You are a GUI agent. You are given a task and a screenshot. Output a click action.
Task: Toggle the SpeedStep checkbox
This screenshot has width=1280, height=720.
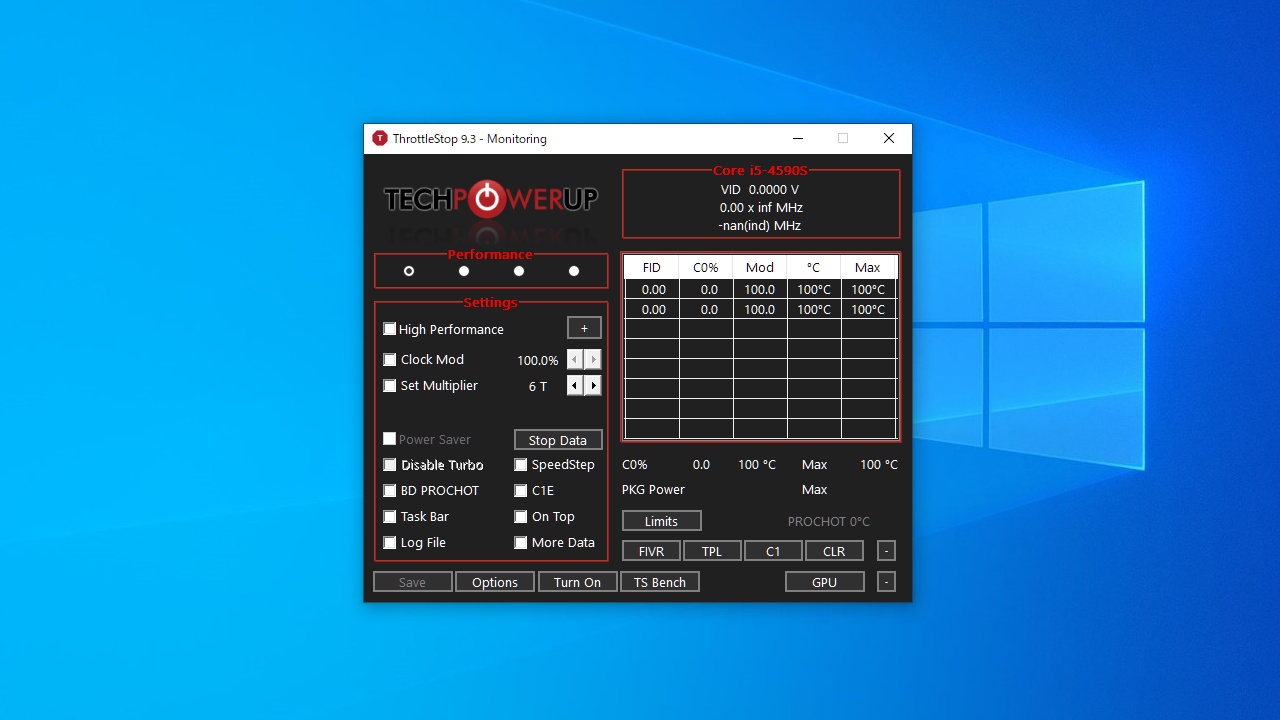pyautogui.click(x=521, y=465)
